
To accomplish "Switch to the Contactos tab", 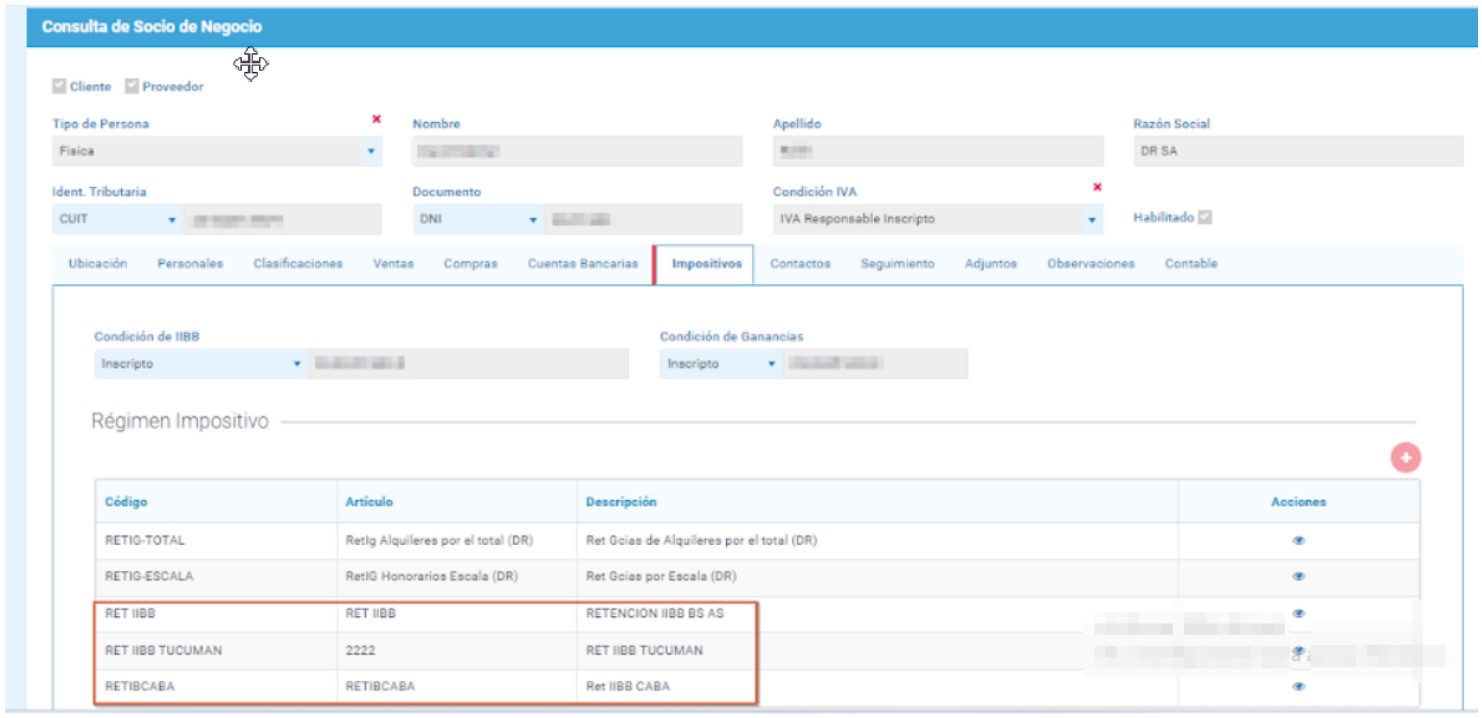I will 800,264.
